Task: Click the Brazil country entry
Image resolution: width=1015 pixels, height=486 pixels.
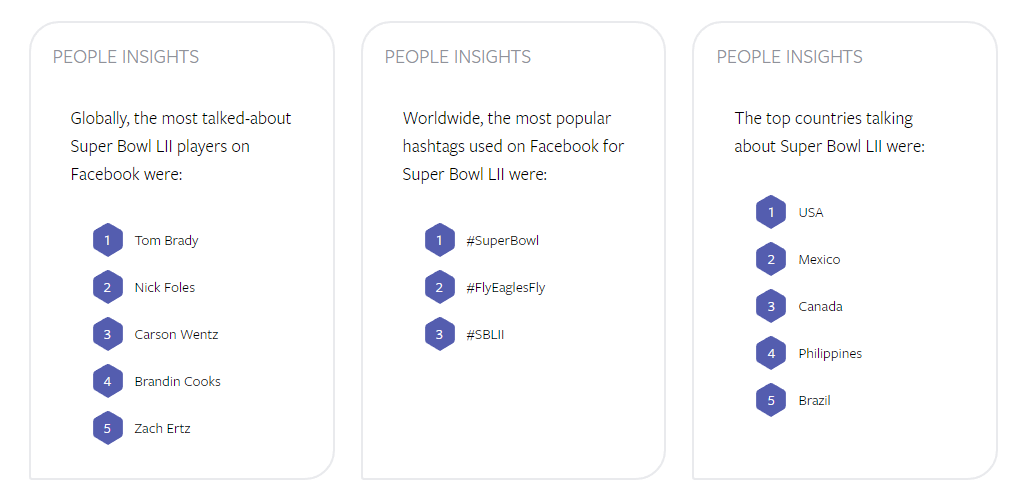Action: [x=814, y=400]
